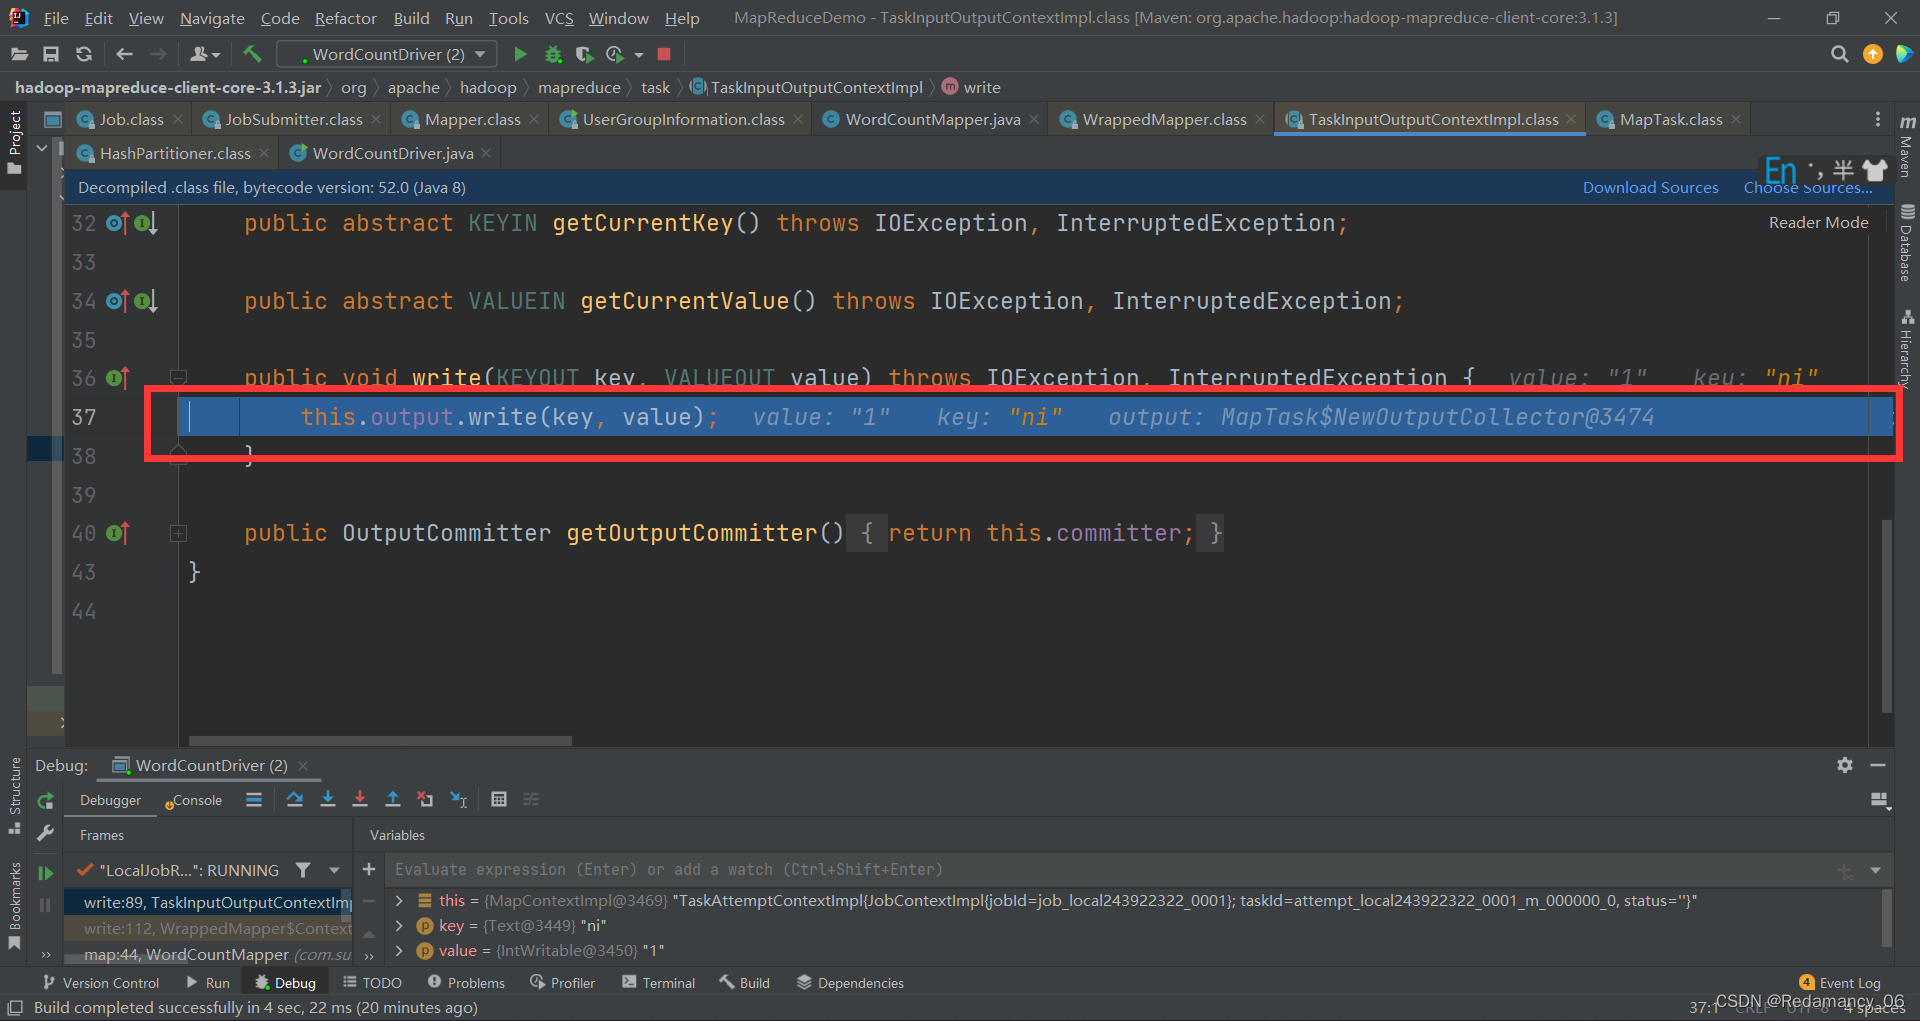Focus the Evaluate expression input field
This screenshot has width=1920, height=1021.
tap(1110, 870)
